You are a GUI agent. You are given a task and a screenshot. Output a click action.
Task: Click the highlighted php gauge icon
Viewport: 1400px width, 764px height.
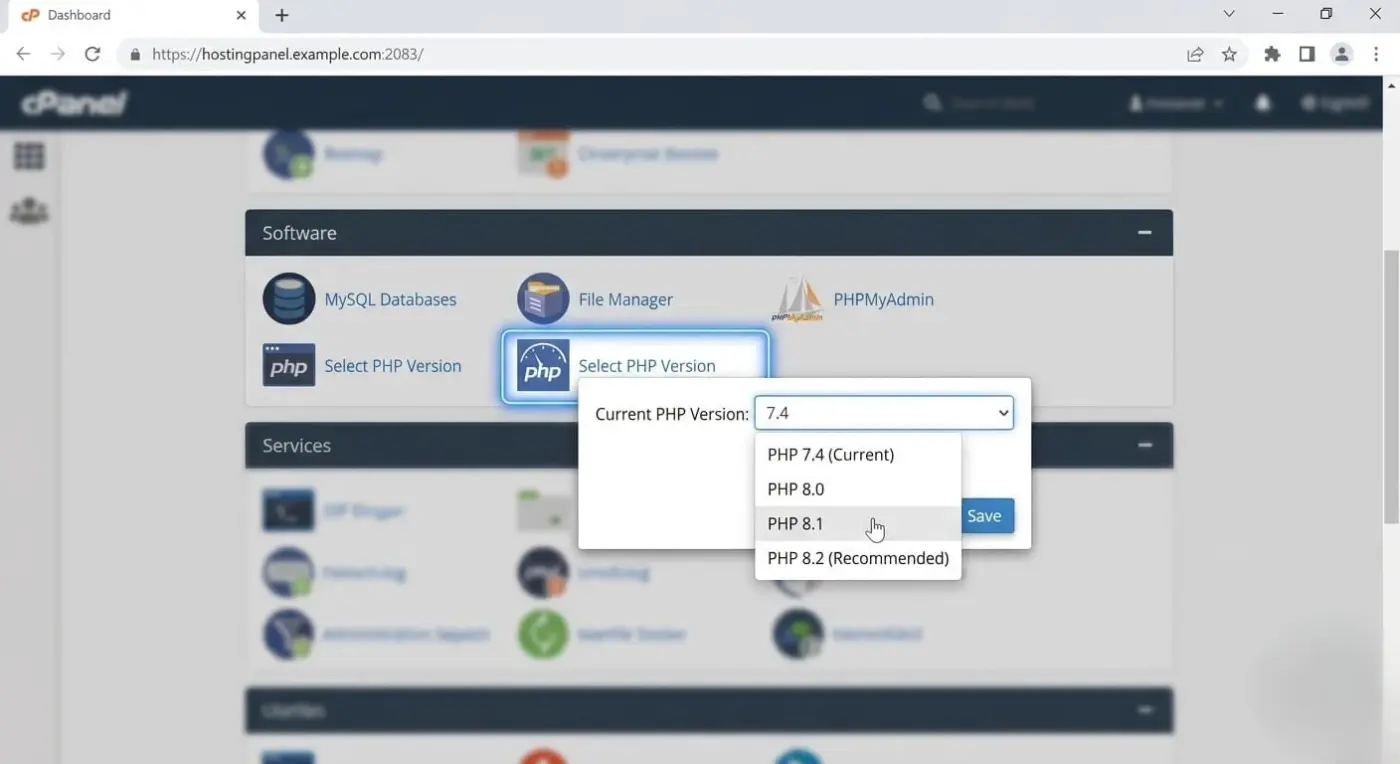[543, 366]
